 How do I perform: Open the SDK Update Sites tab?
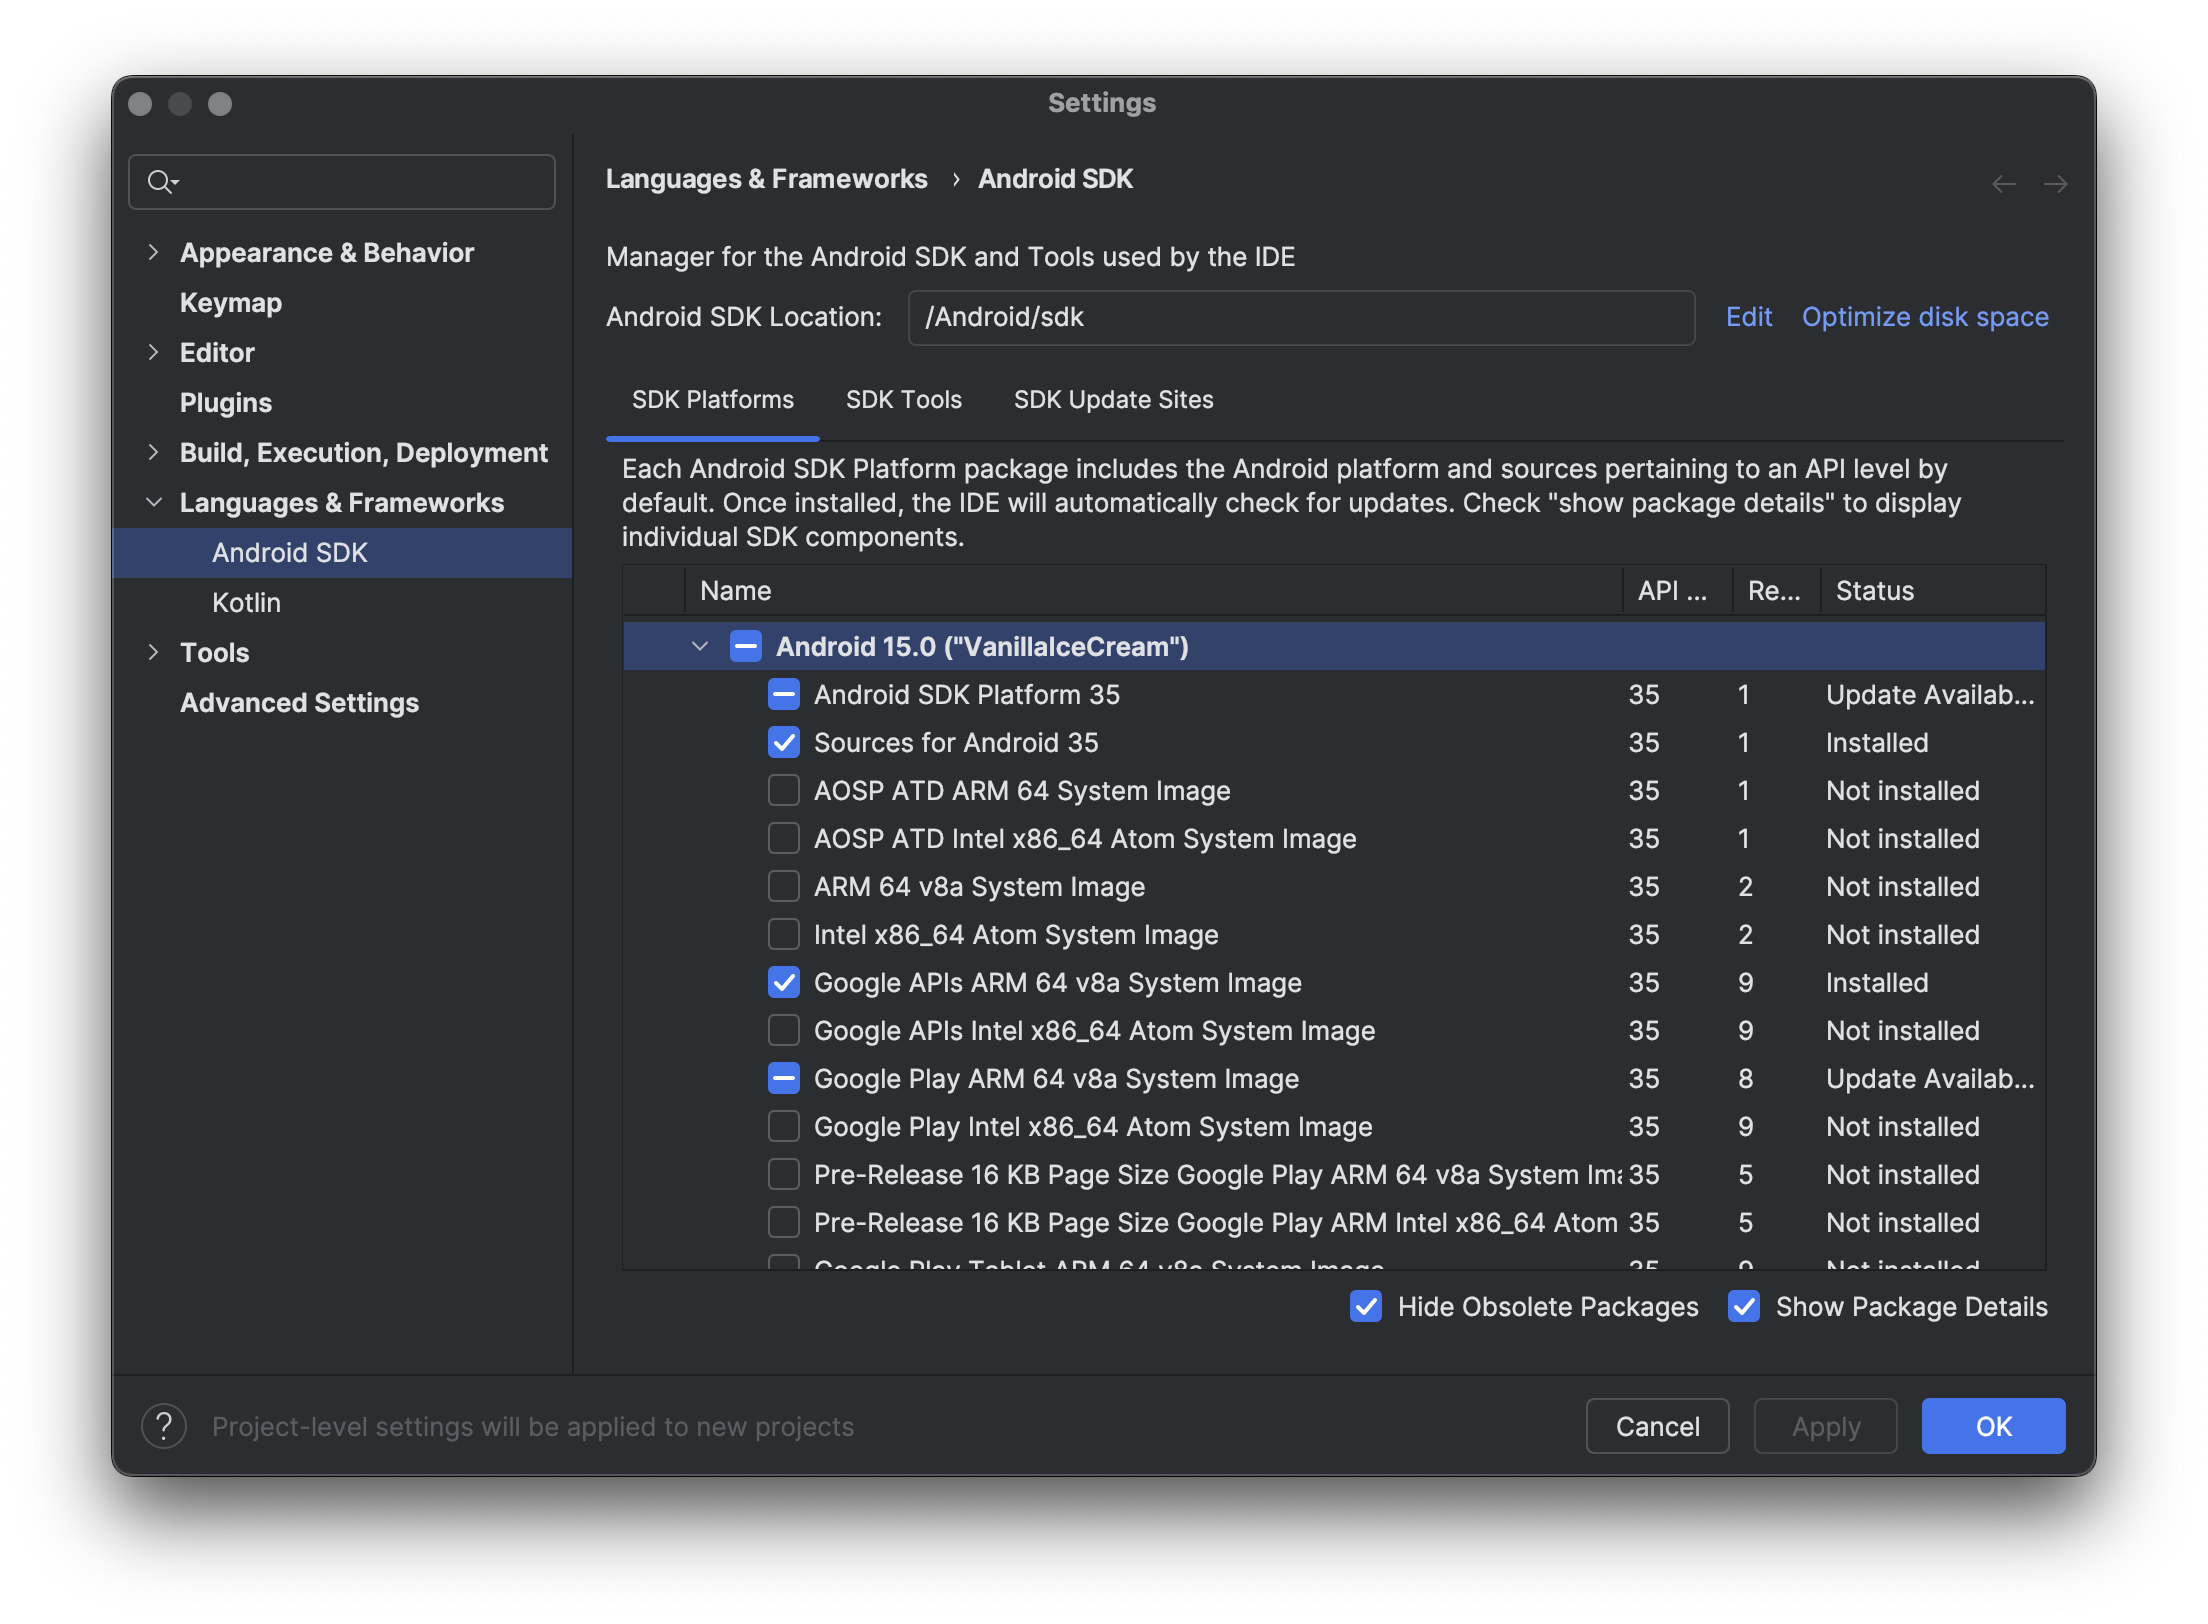tap(1113, 400)
